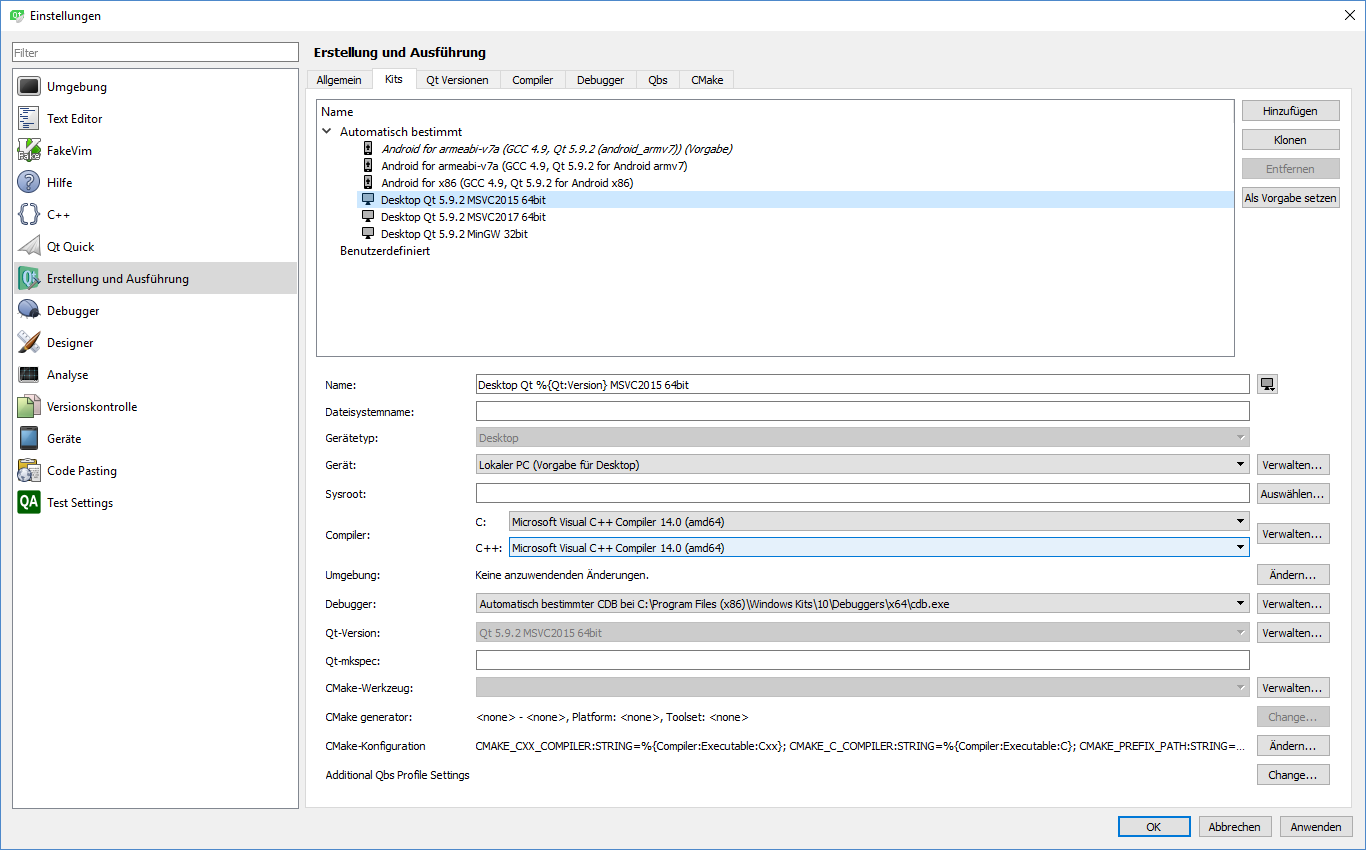Confirm settings with the OK button
This screenshot has width=1366, height=850.
click(x=1154, y=827)
